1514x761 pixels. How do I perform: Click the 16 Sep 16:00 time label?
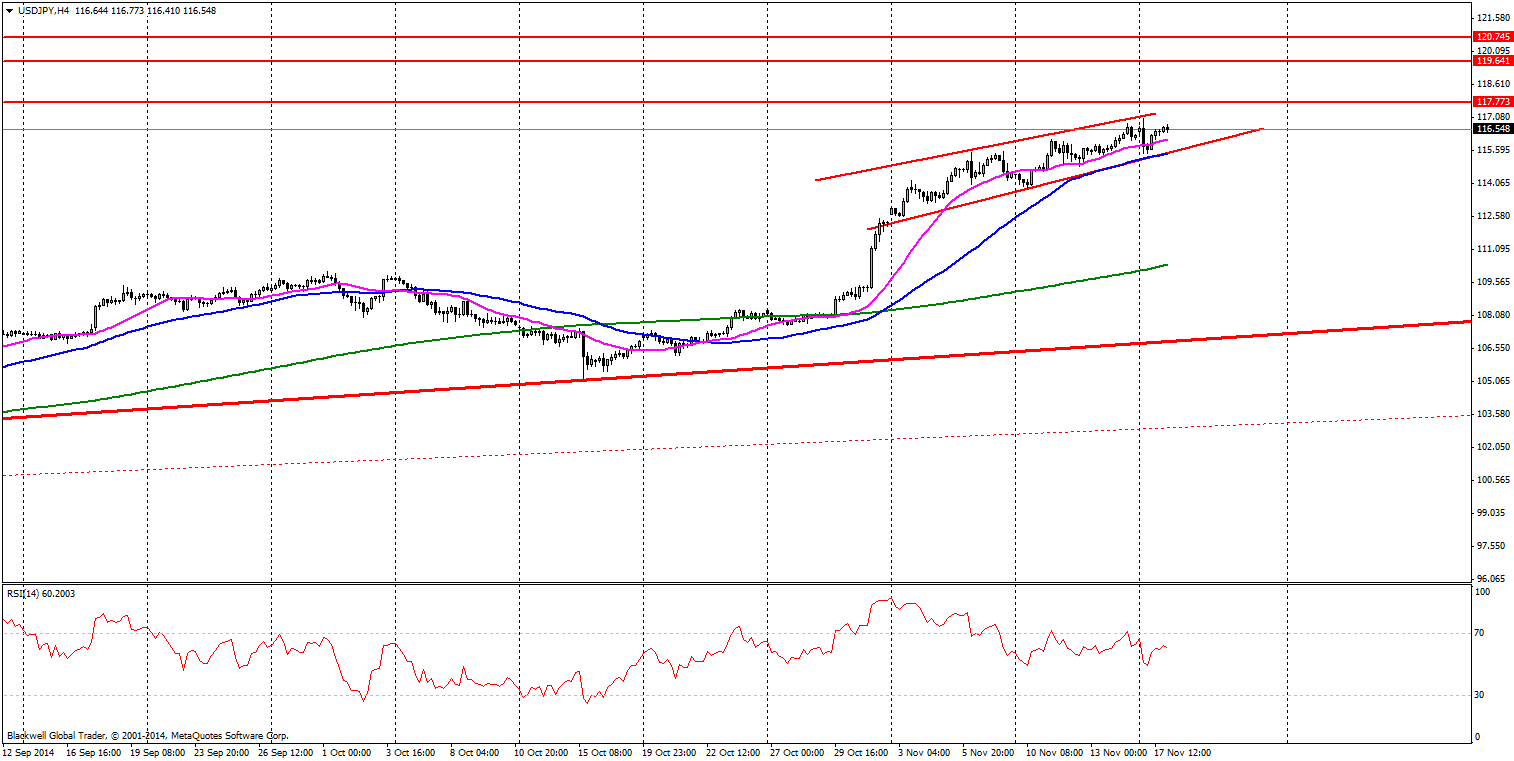click(x=92, y=751)
